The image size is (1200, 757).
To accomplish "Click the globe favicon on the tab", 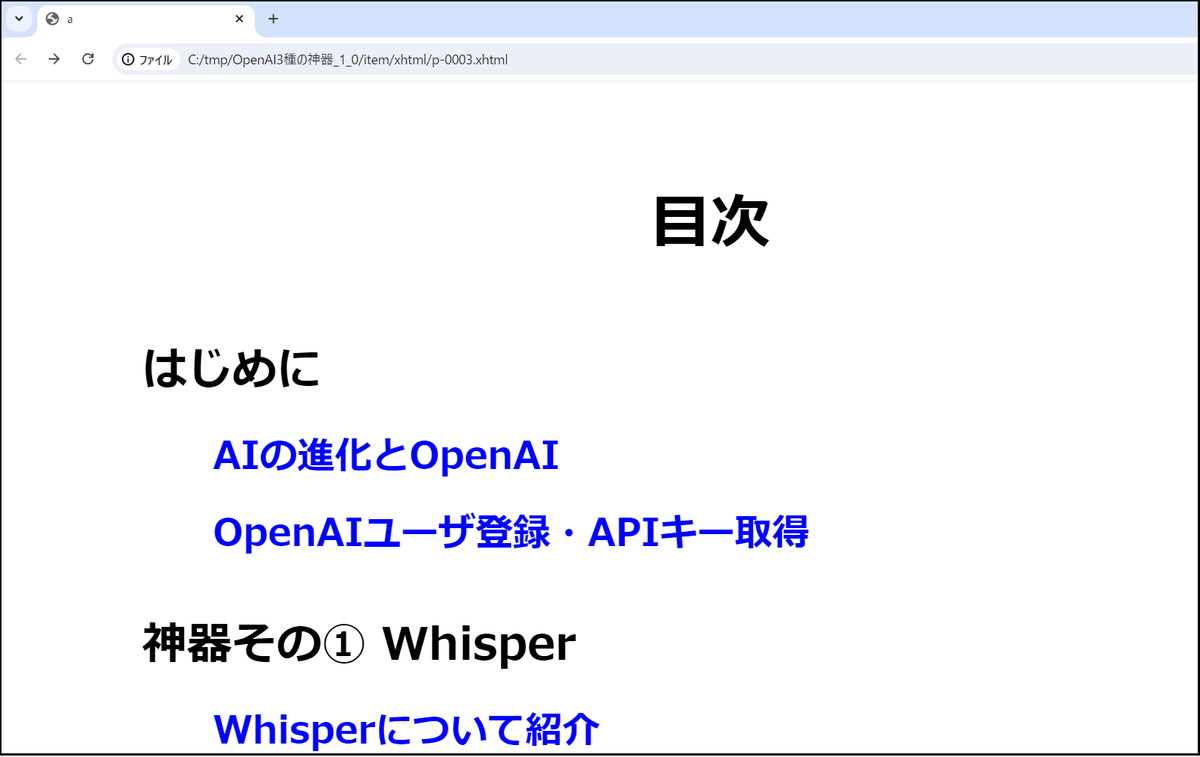I will (53, 19).
